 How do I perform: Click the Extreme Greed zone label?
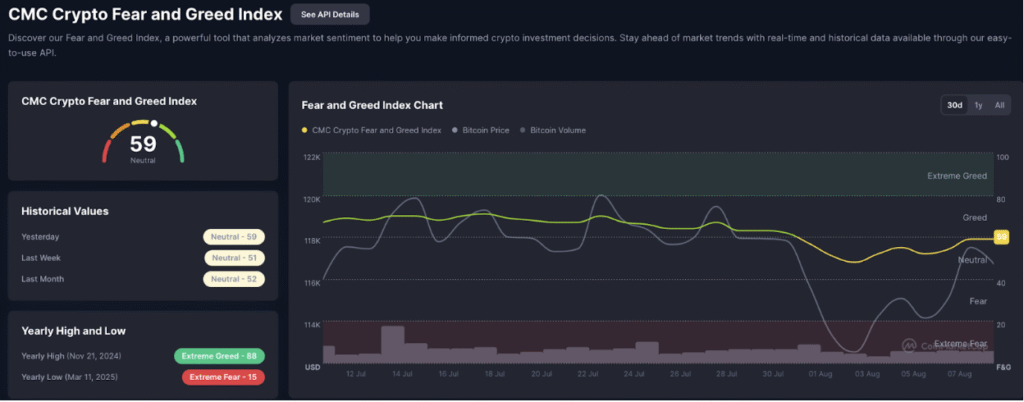pos(957,176)
